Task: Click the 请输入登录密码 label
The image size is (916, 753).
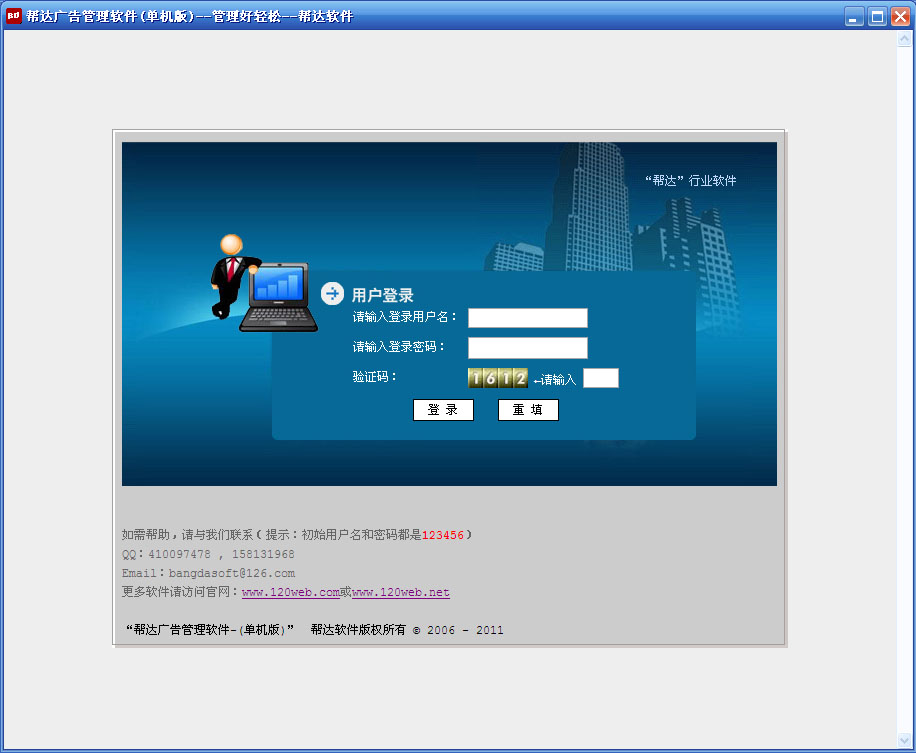Action: tap(398, 347)
